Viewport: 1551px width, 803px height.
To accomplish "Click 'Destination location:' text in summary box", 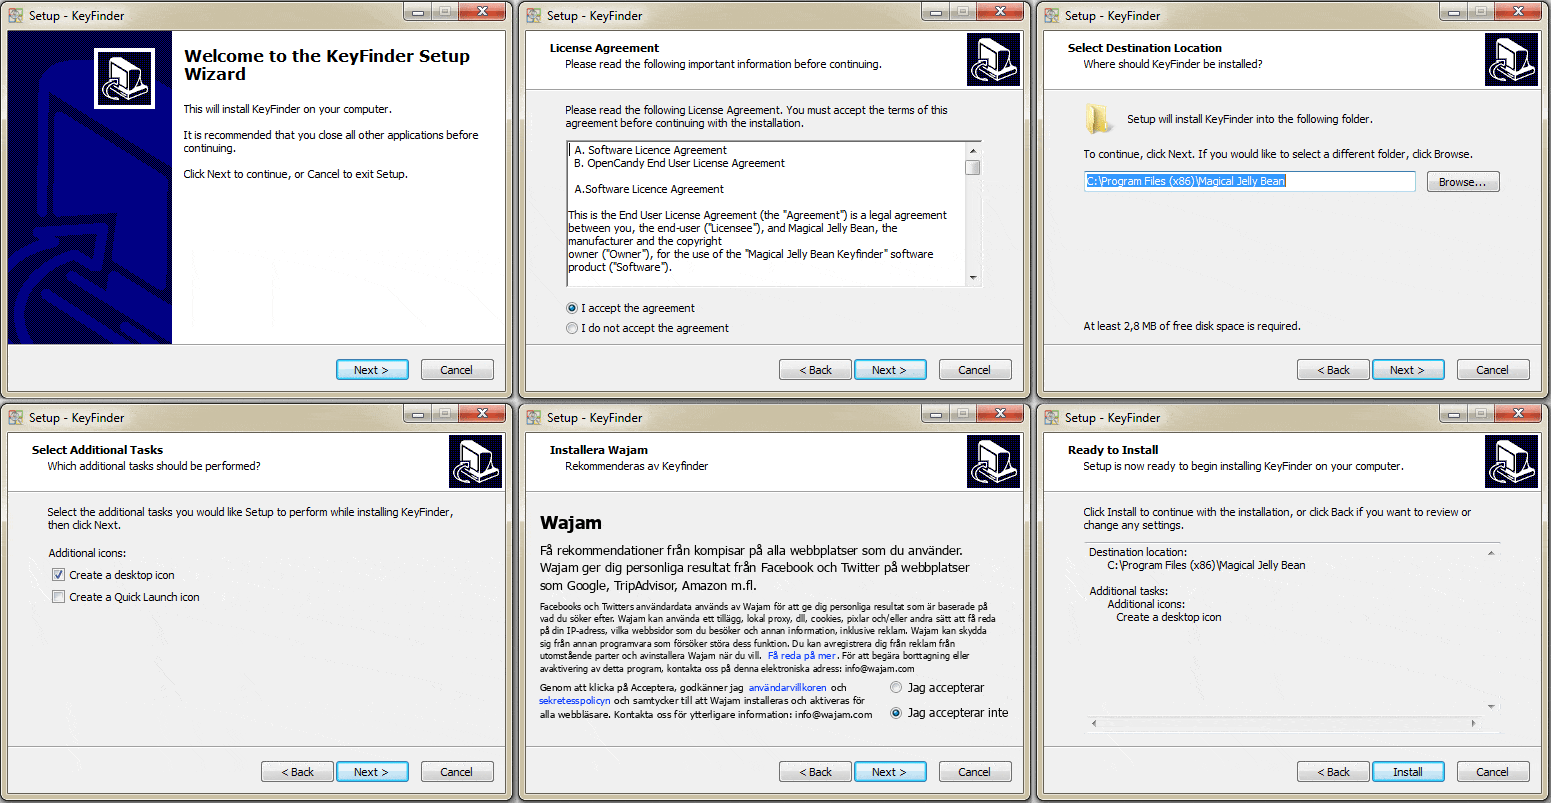I will tap(1138, 552).
